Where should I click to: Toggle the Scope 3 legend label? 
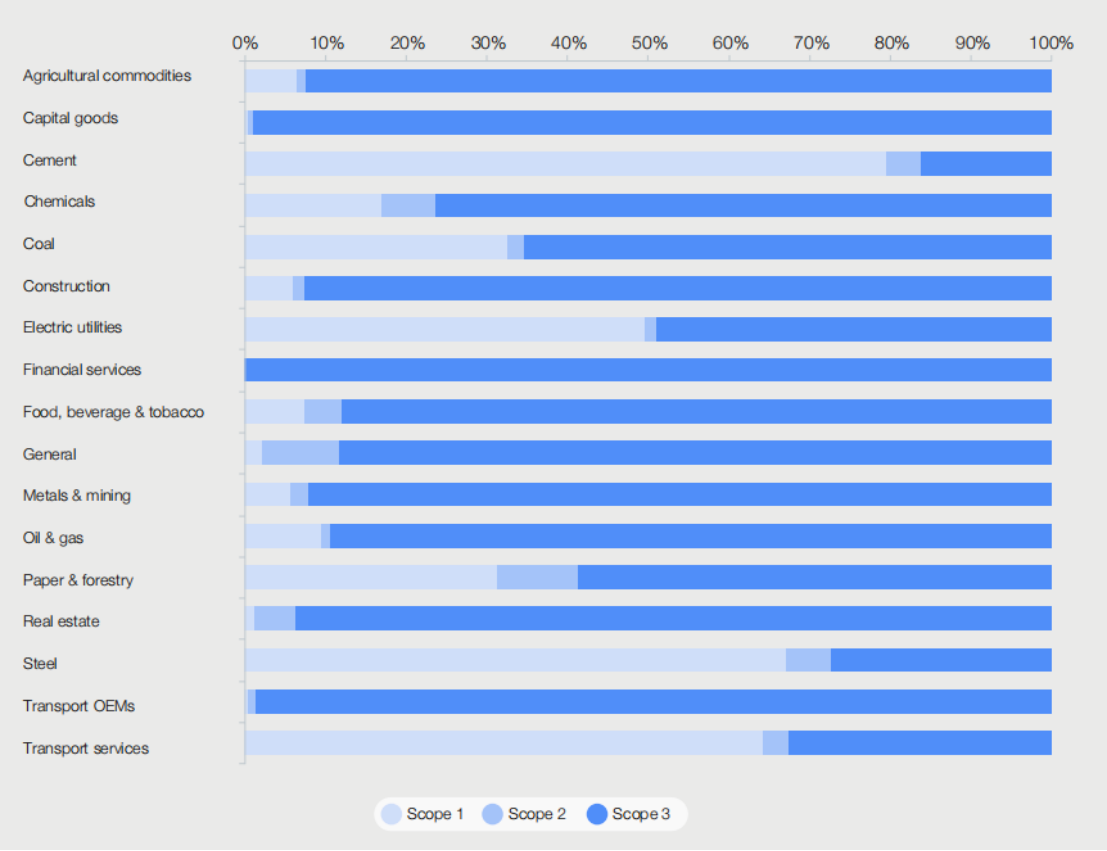641,814
